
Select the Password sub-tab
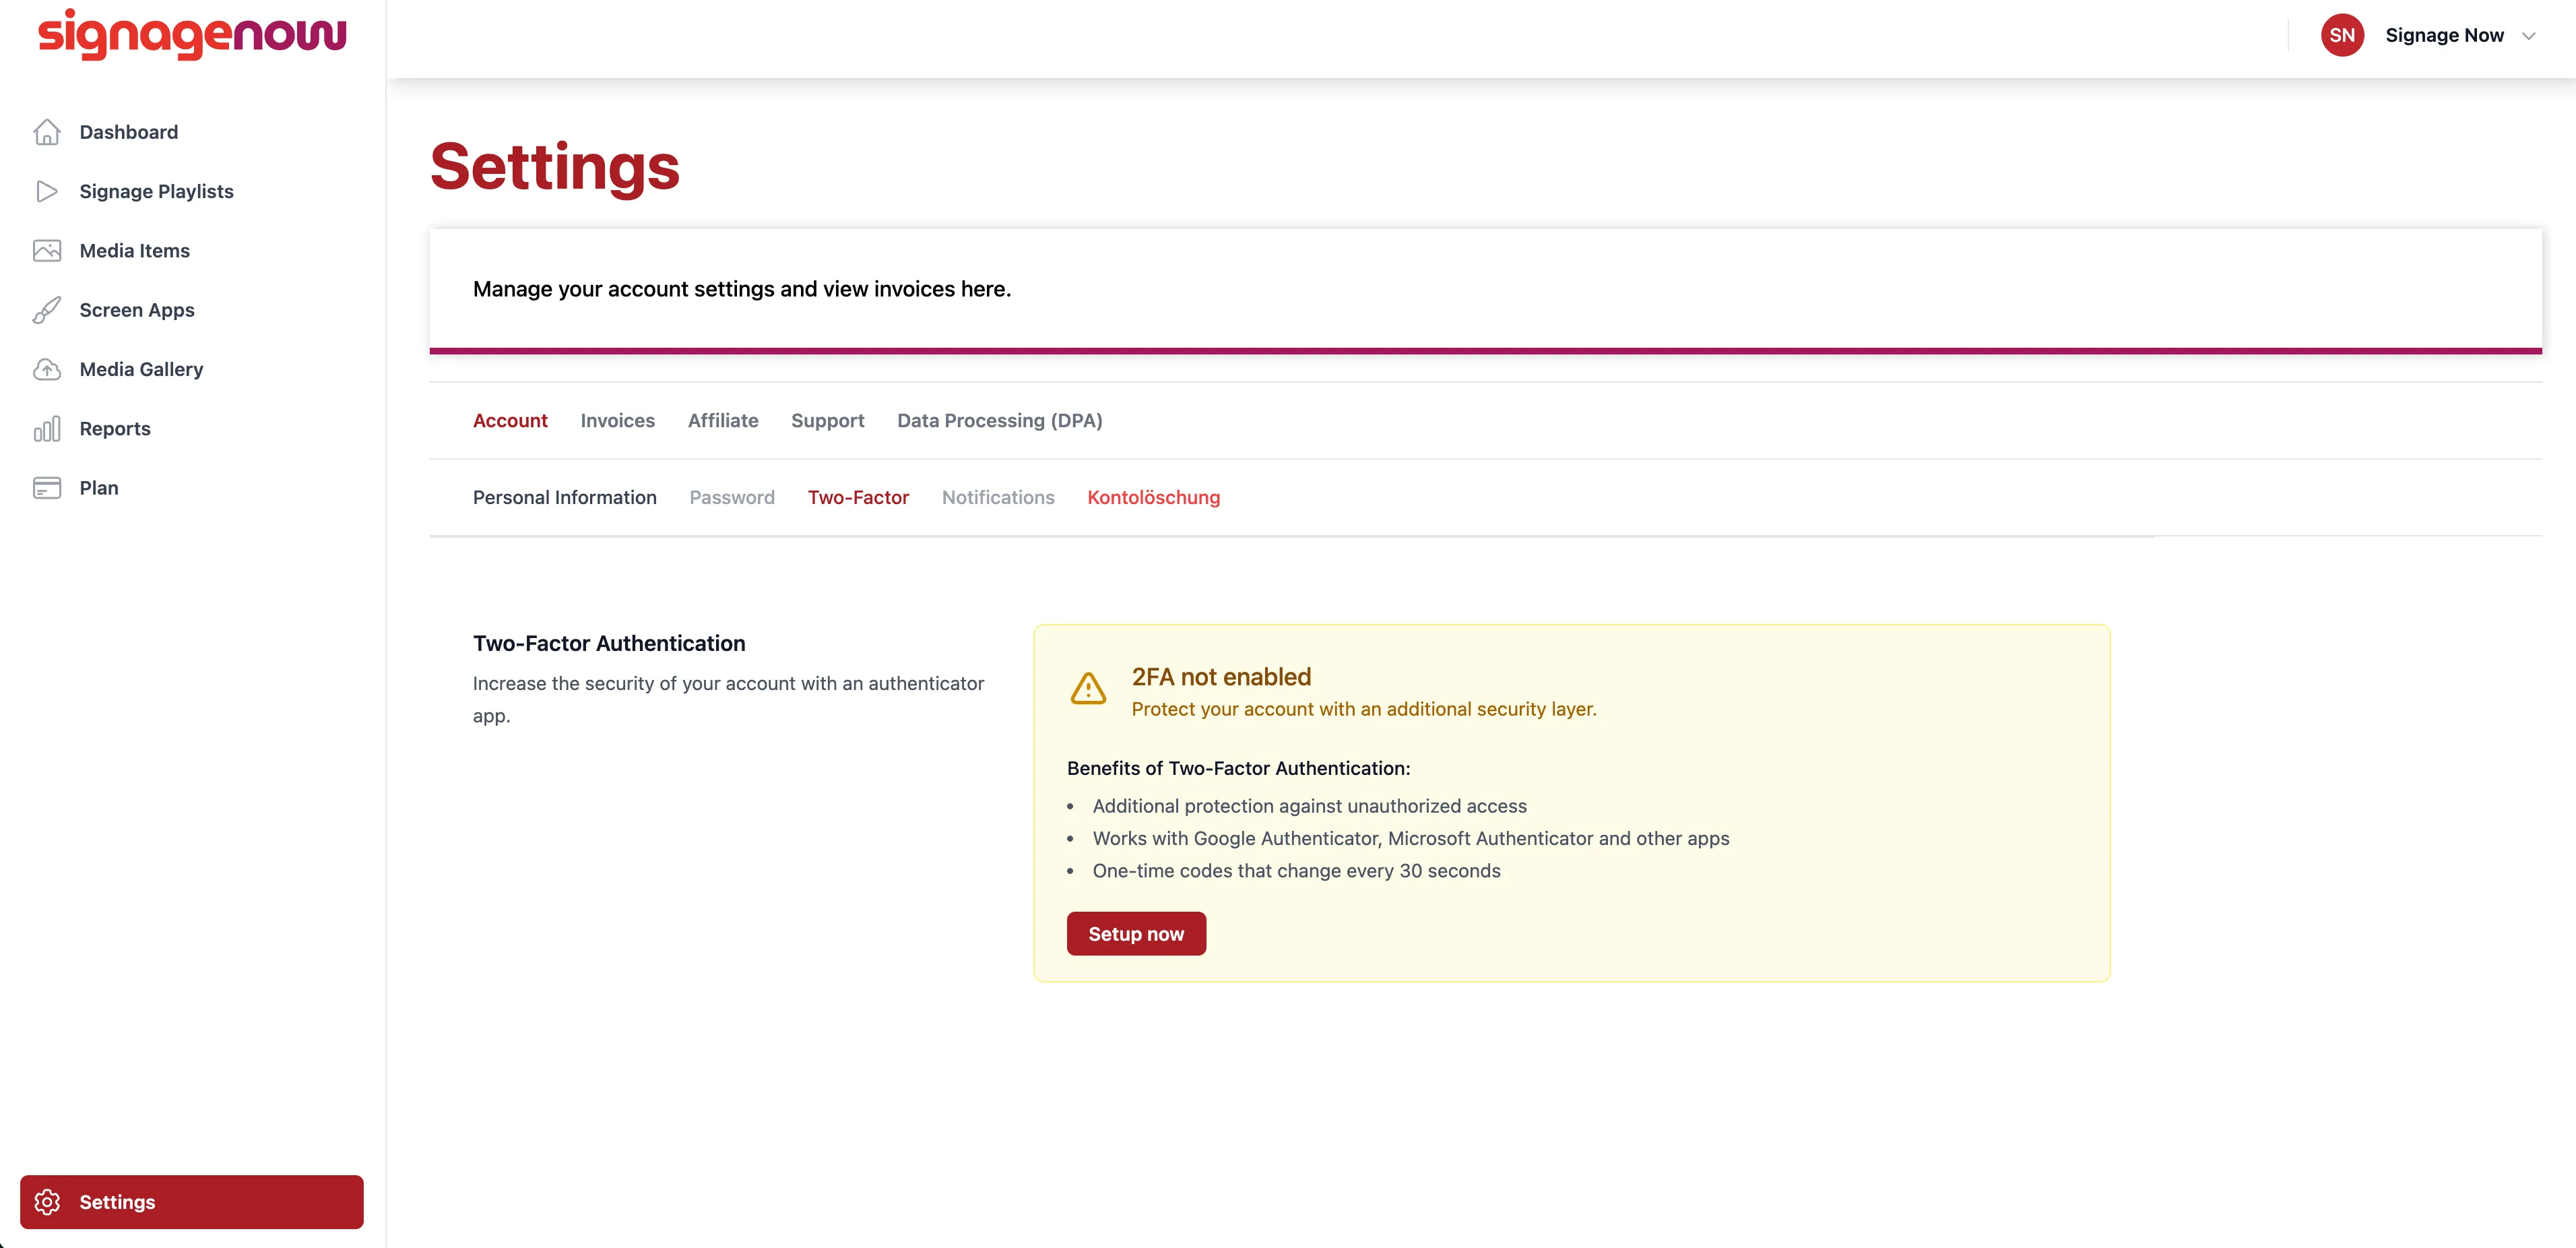point(732,498)
